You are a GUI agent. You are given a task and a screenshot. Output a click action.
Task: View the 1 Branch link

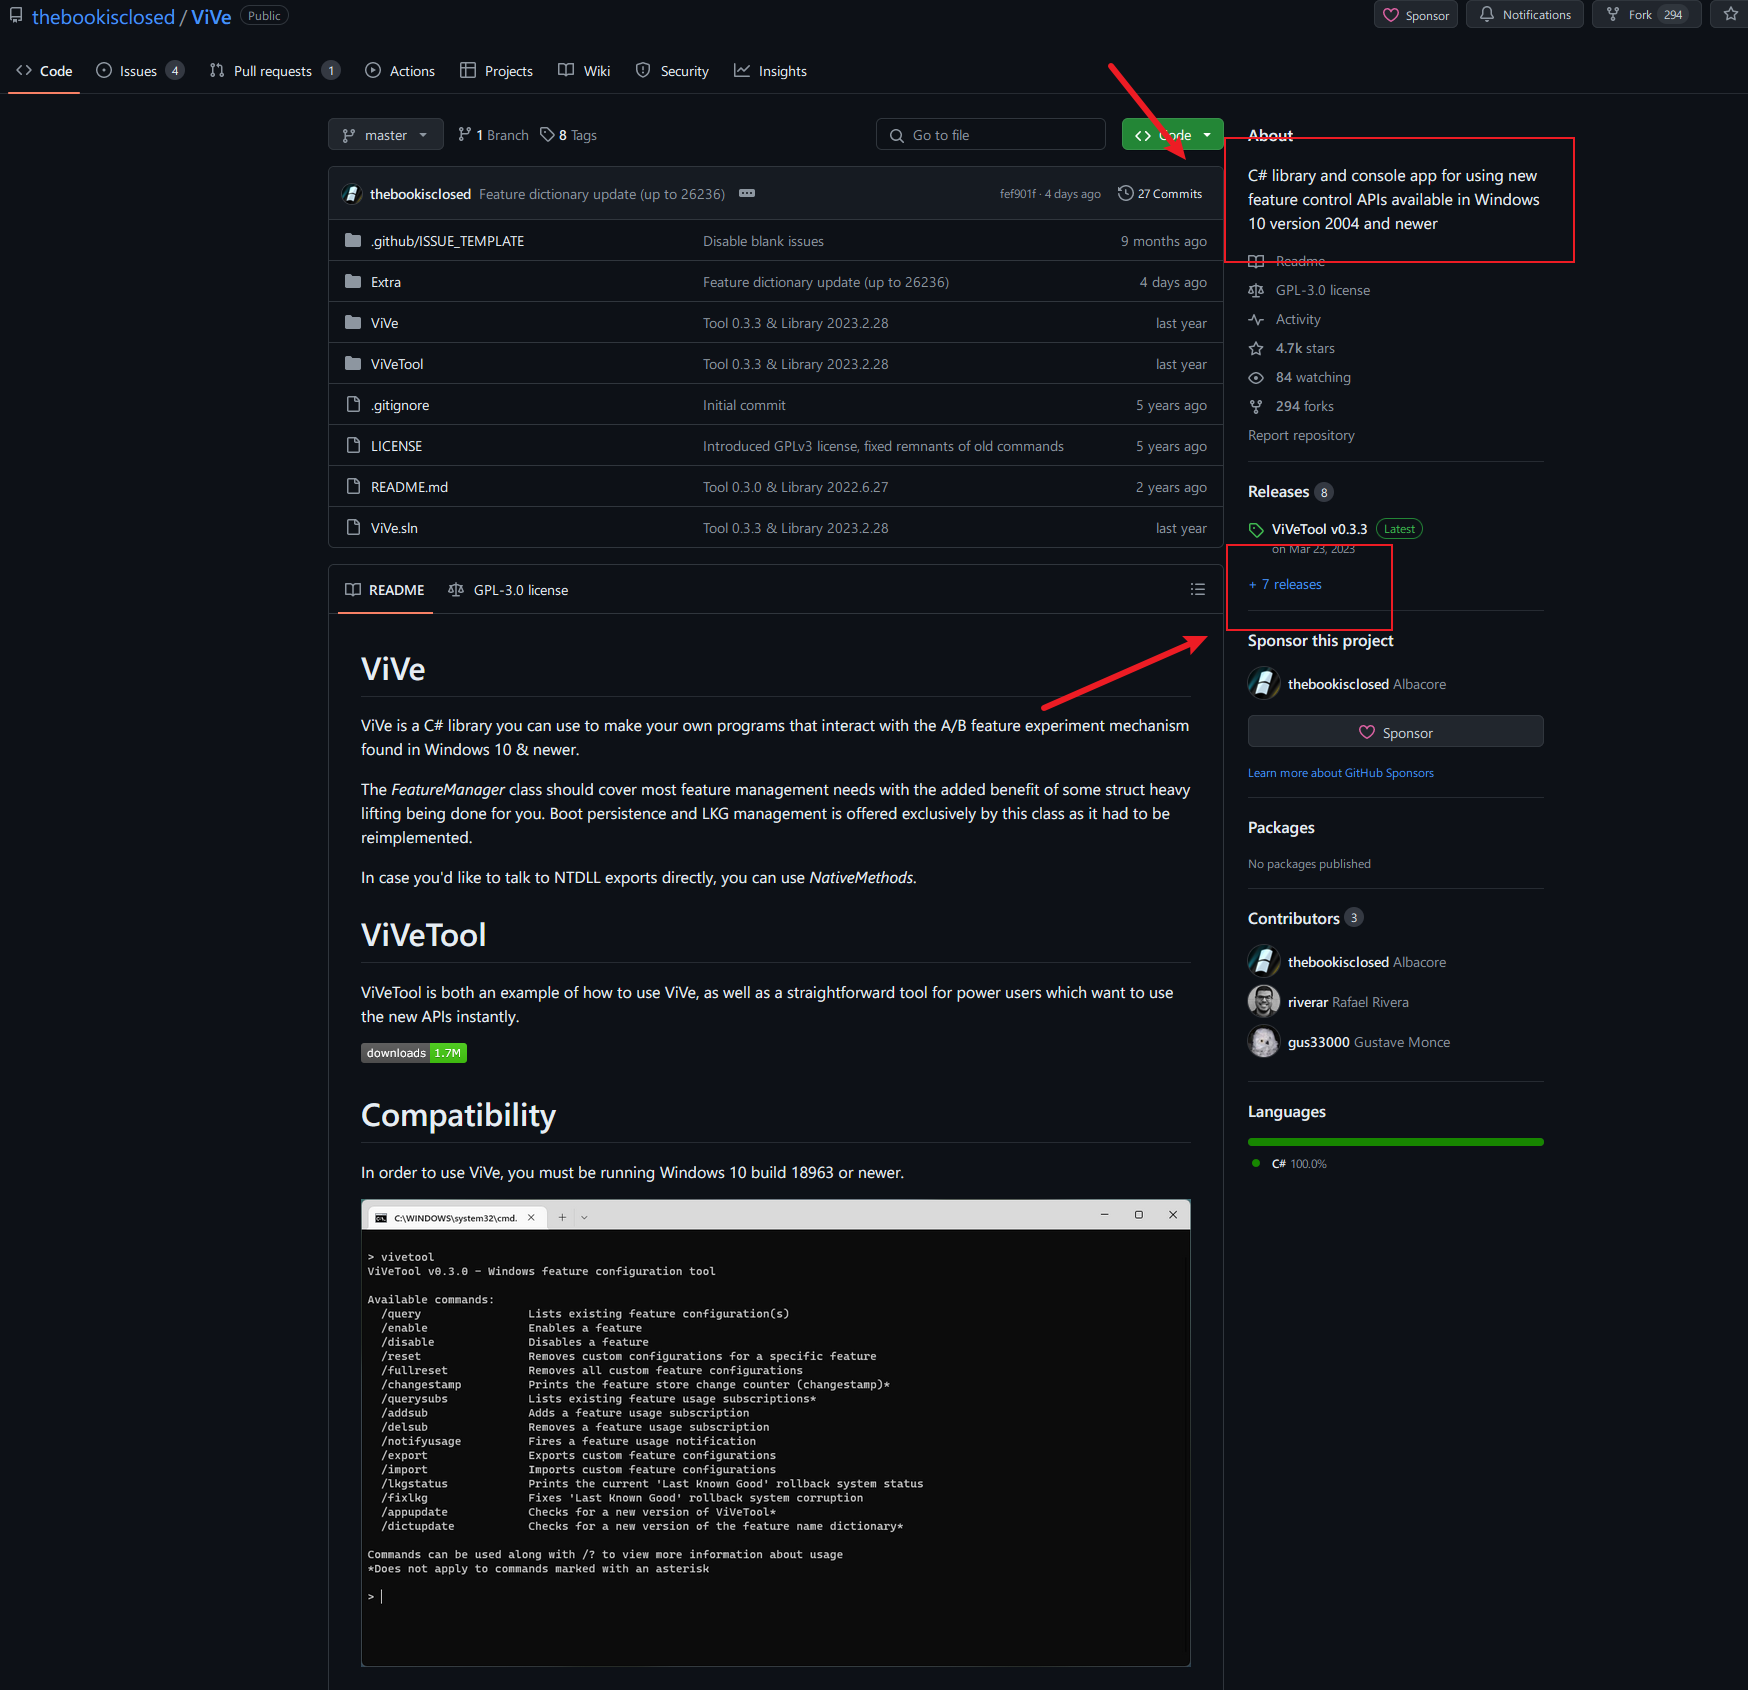point(493,135)
